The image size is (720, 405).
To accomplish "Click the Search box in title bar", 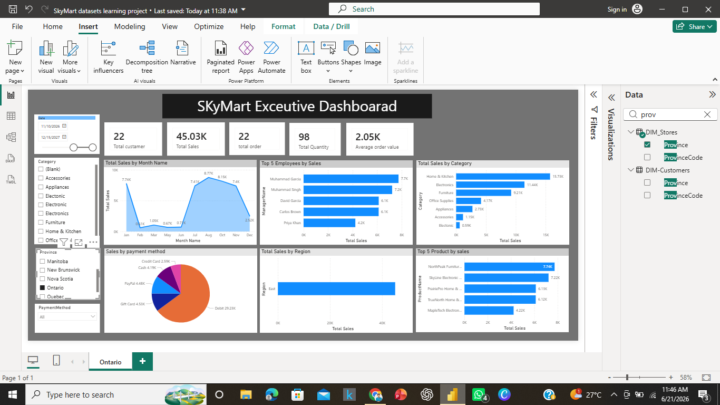I will point(434,9).
